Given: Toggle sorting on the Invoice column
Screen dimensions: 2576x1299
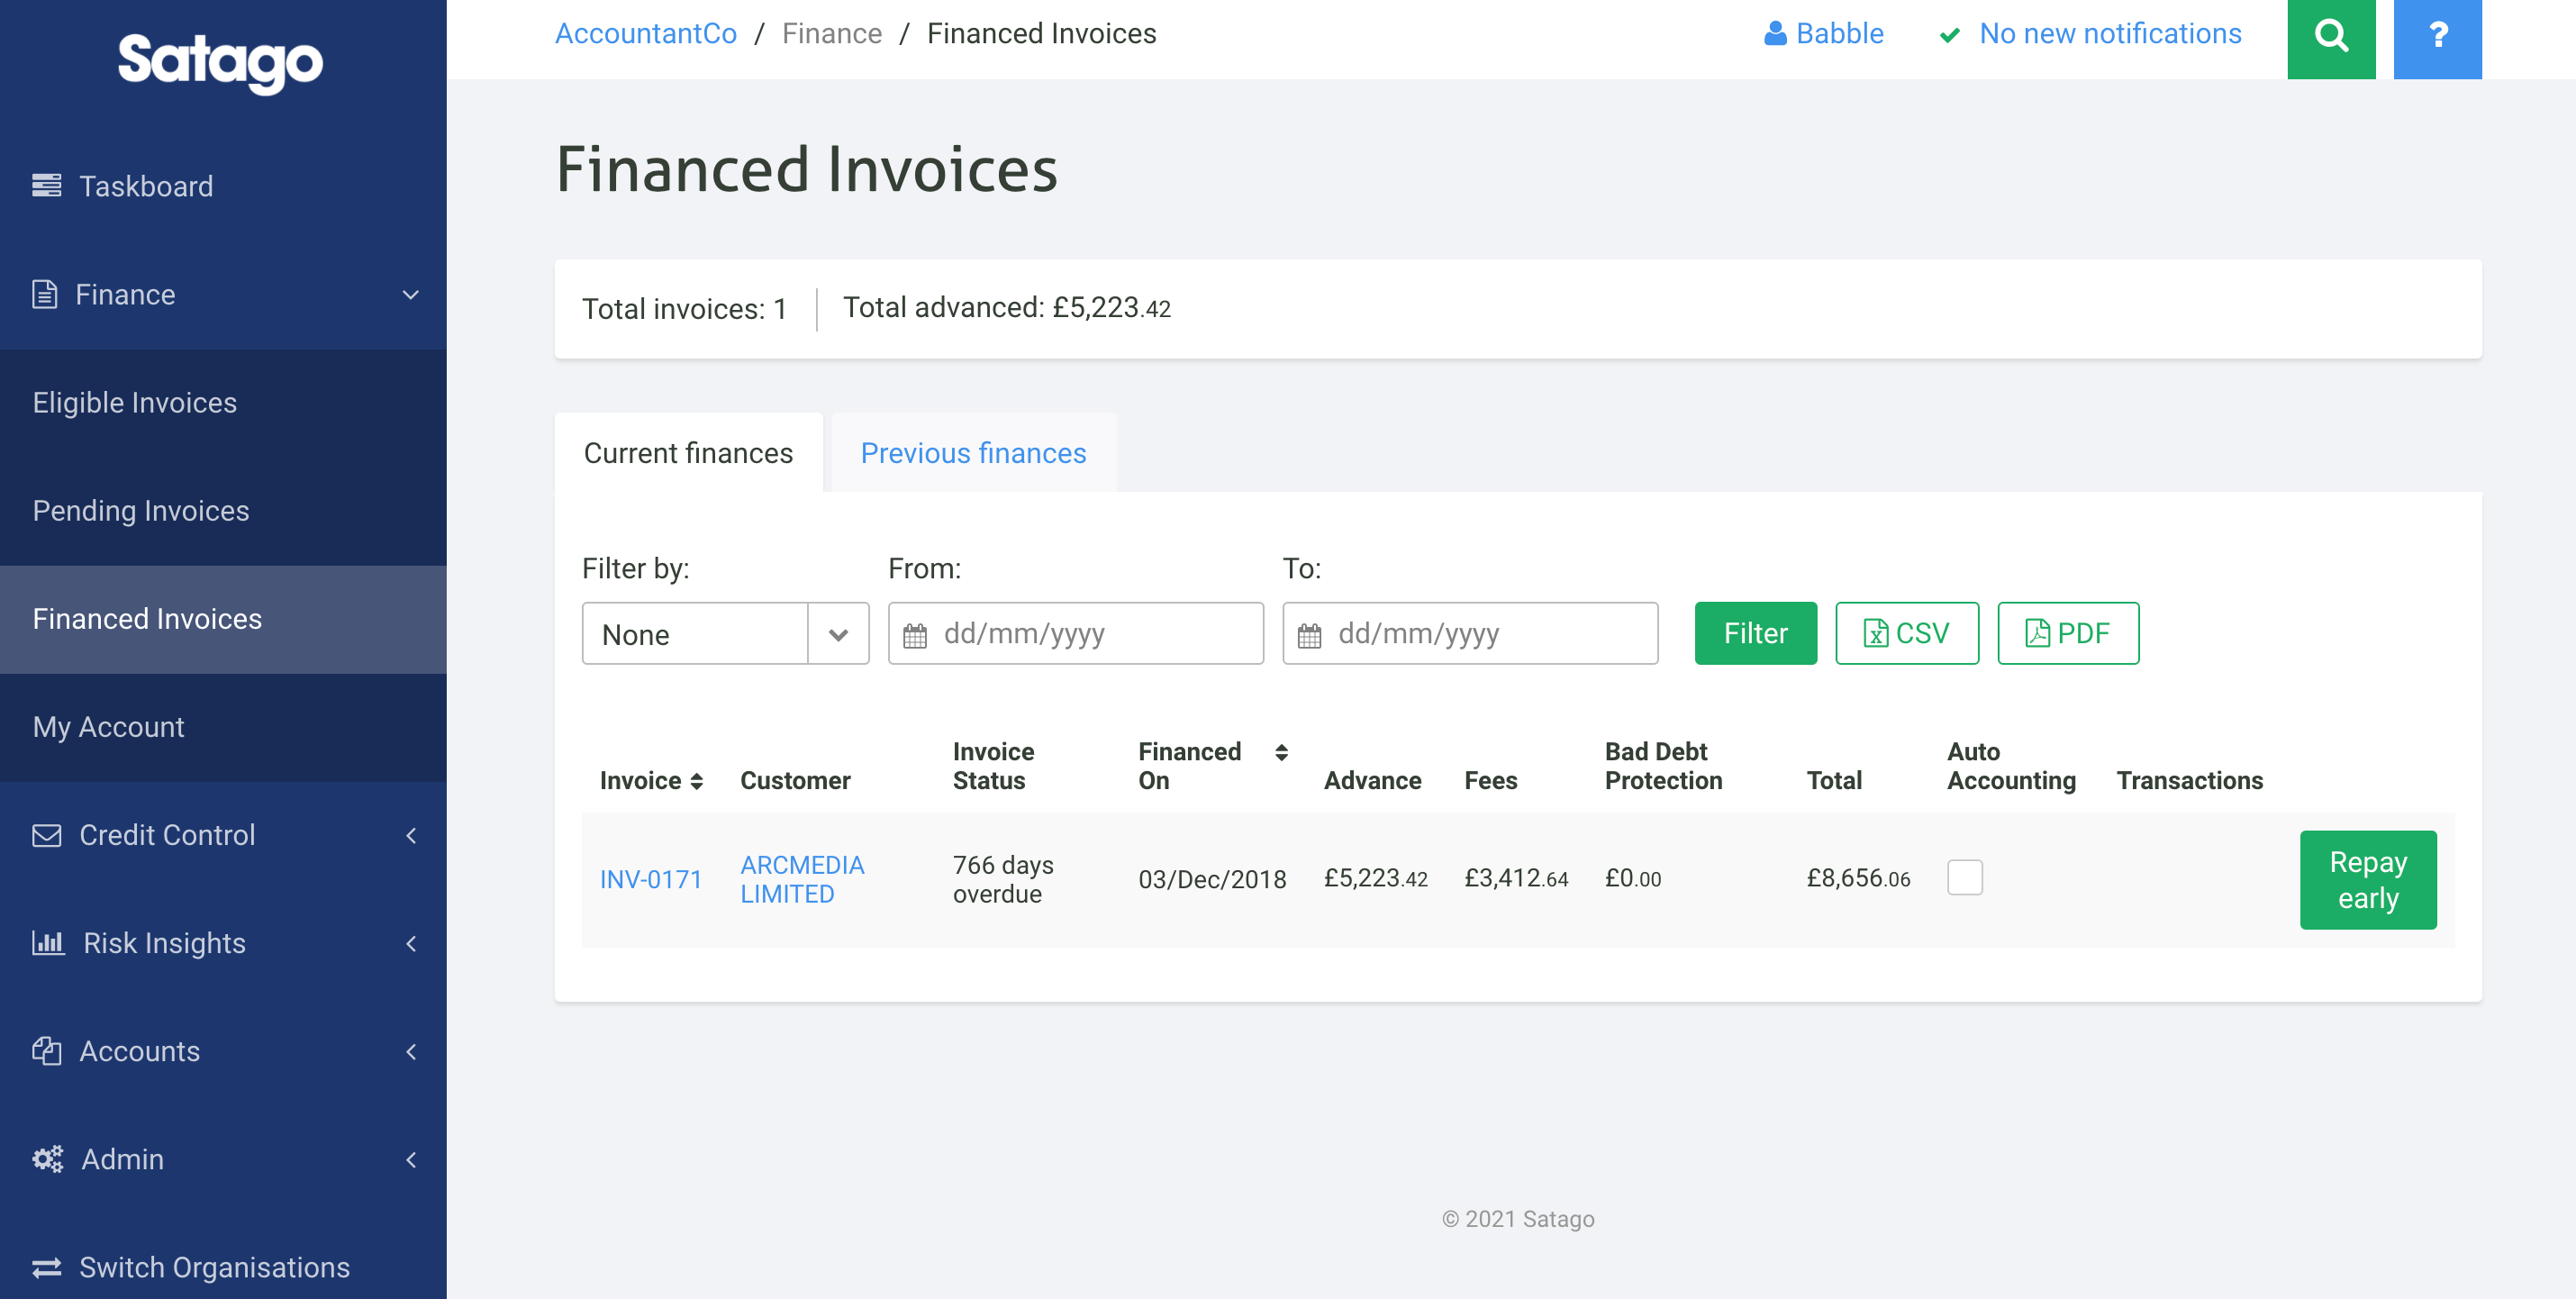Looking at the screenshot, I should tap(697, 781).
